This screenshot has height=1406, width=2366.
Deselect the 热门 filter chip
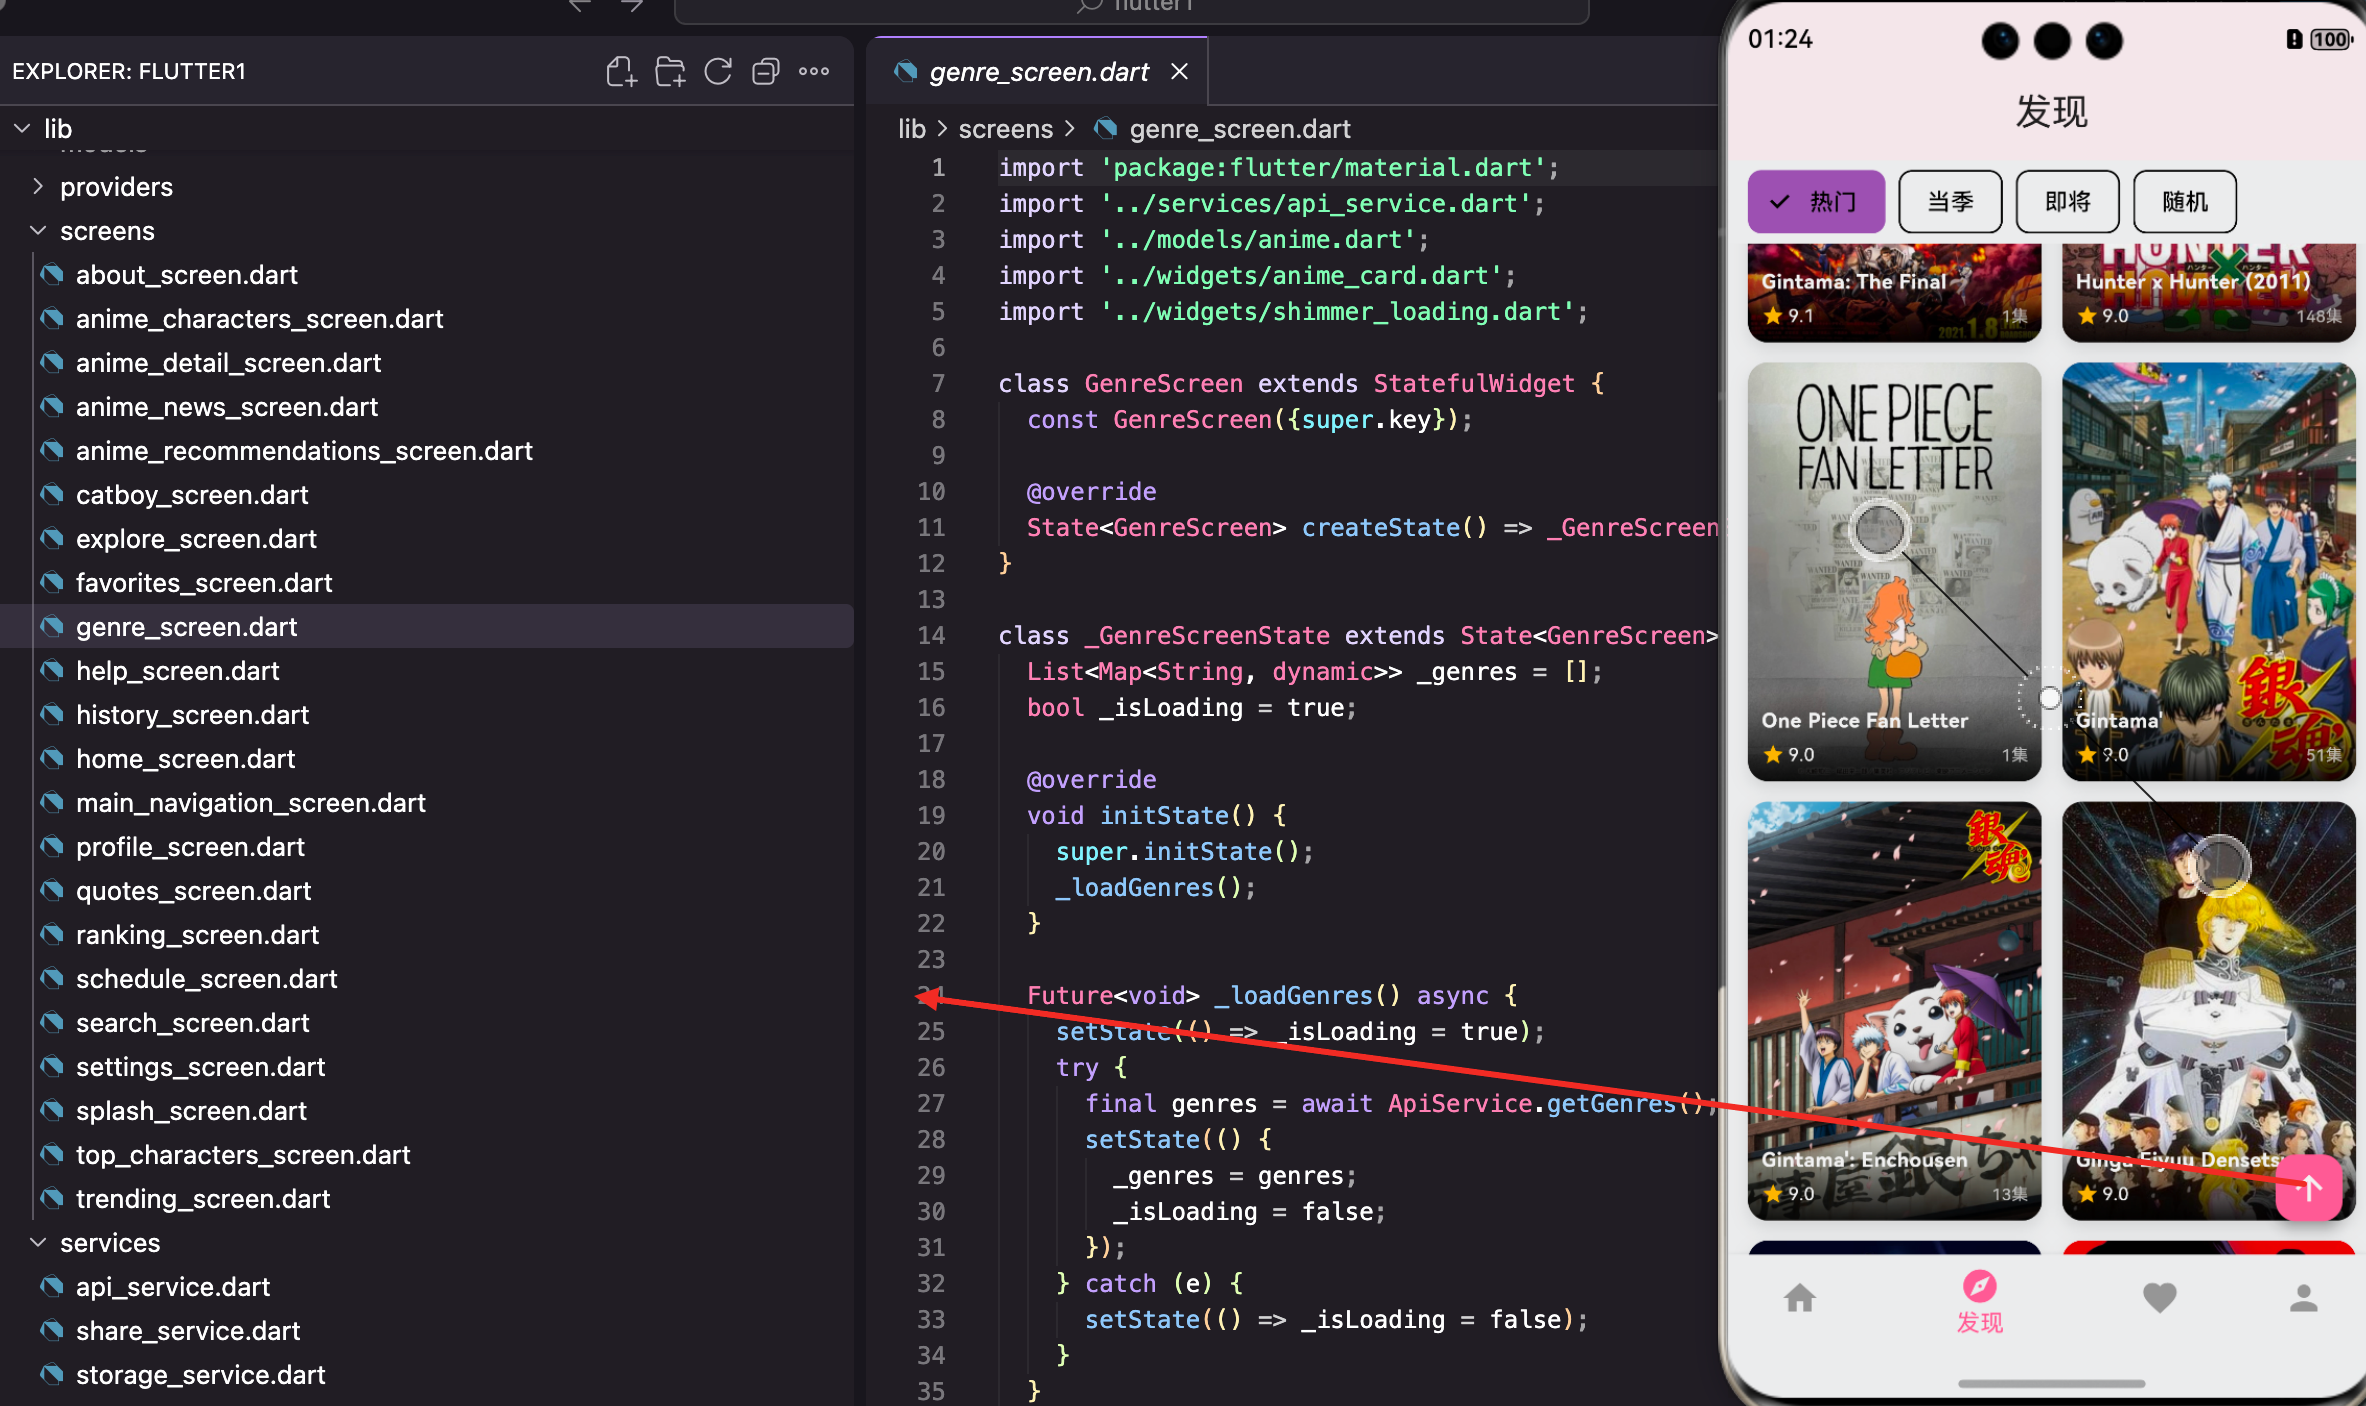(x=1816, y=202)
